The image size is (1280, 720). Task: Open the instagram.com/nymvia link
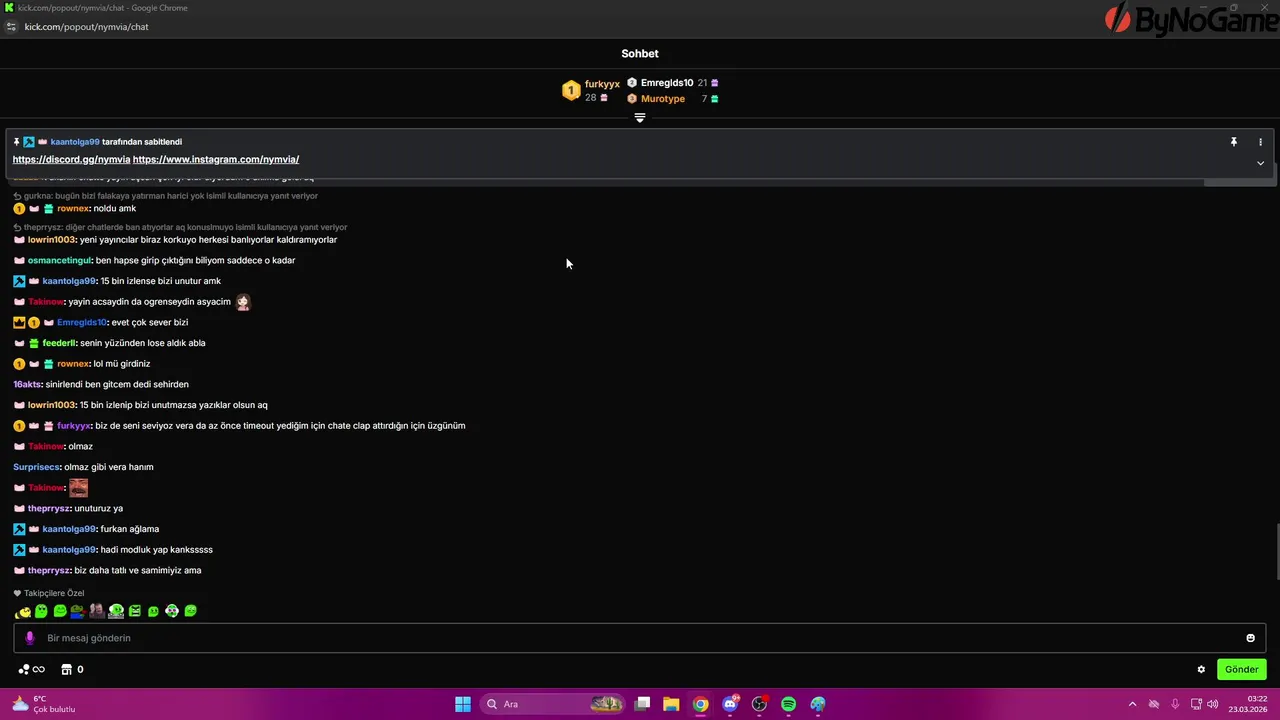click(216, 159)
